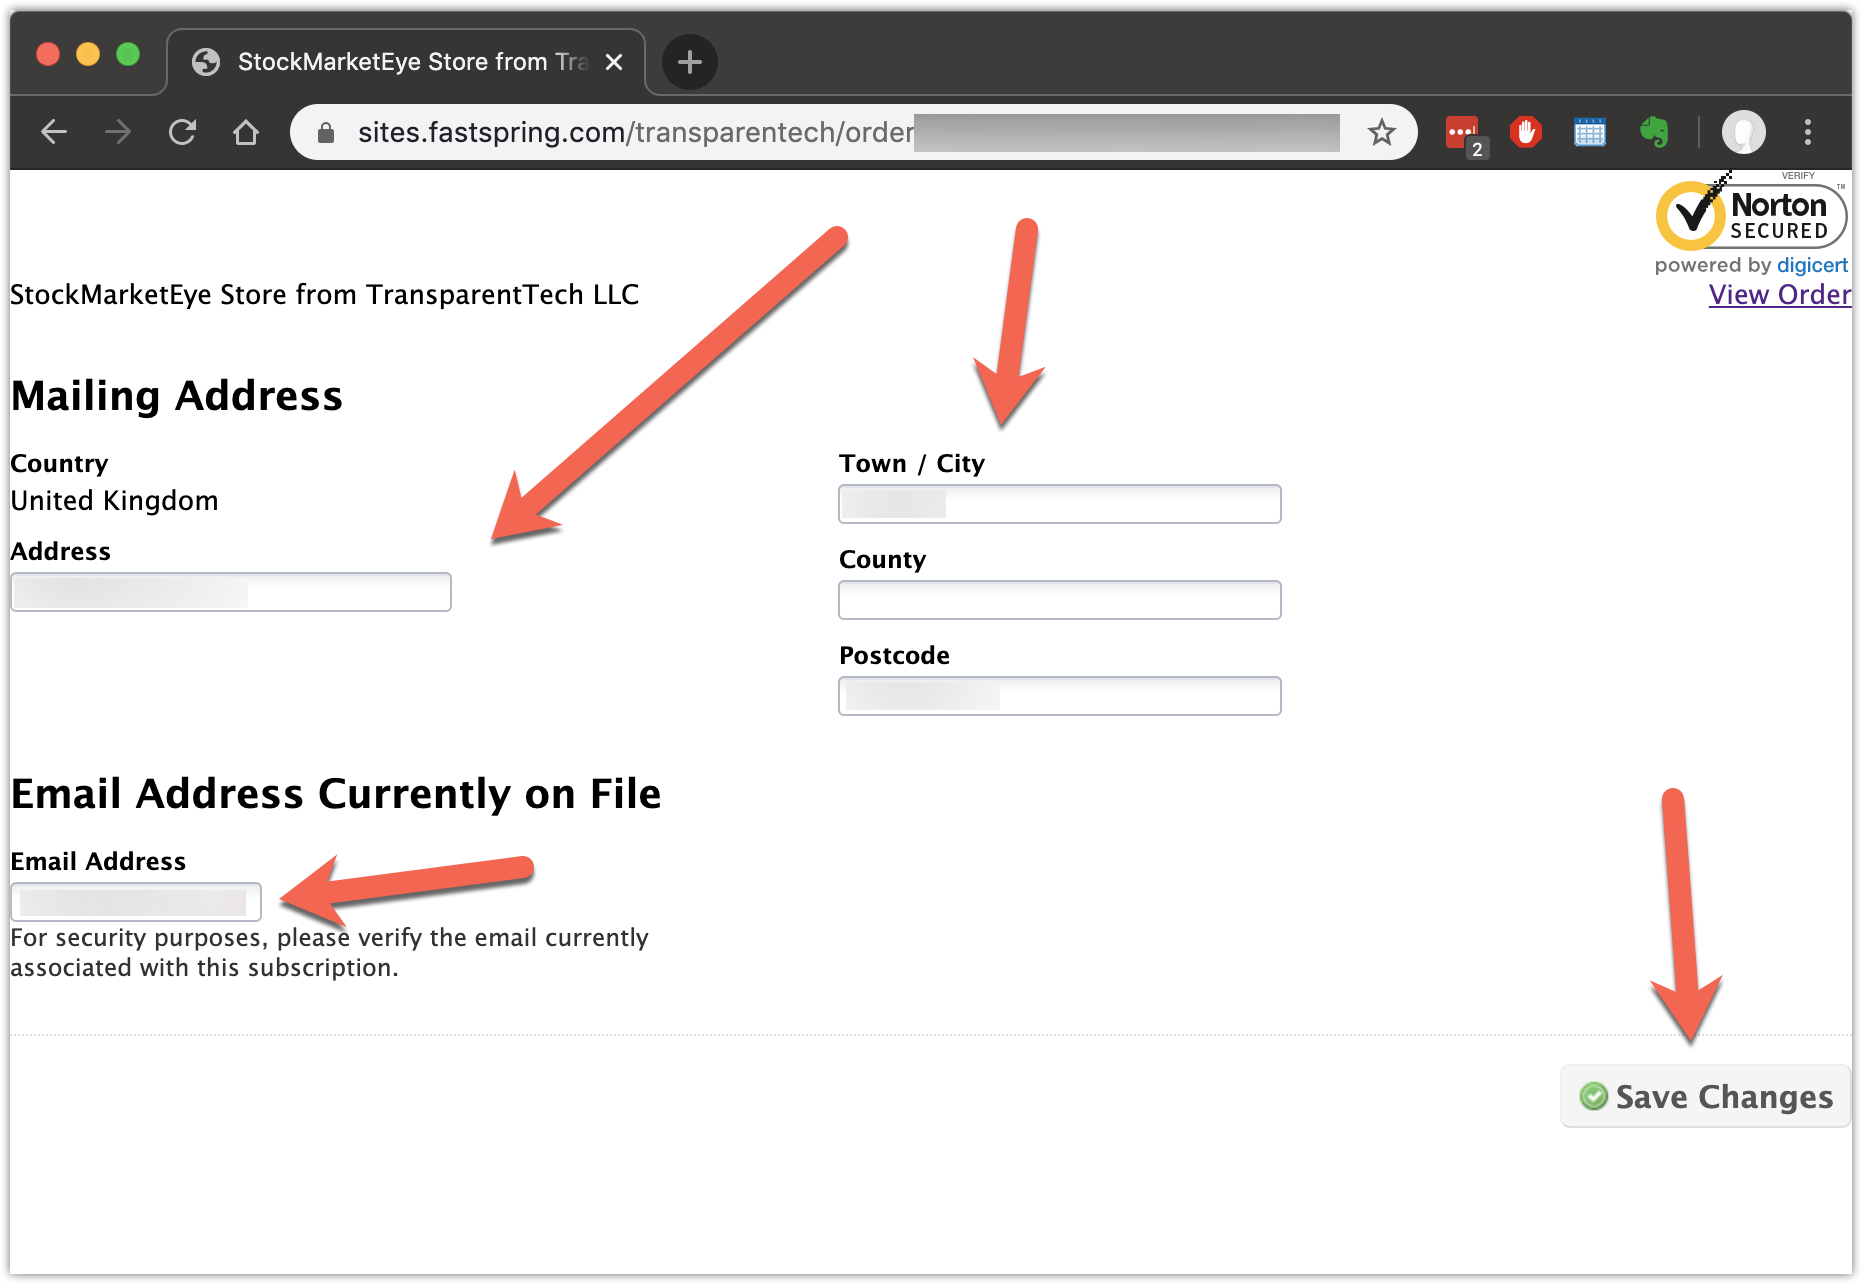Viewport: 1862px width, 1284px height.
Task: Open the browser home page
Action: 246,132
